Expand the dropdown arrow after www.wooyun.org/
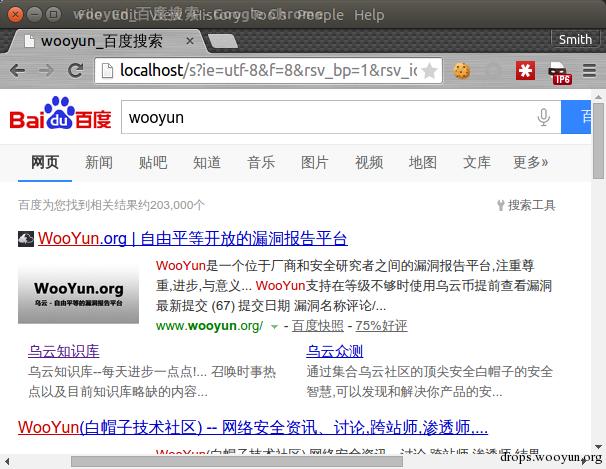Image resolution: width=606 pixels, height=469 pixels. 274,327
